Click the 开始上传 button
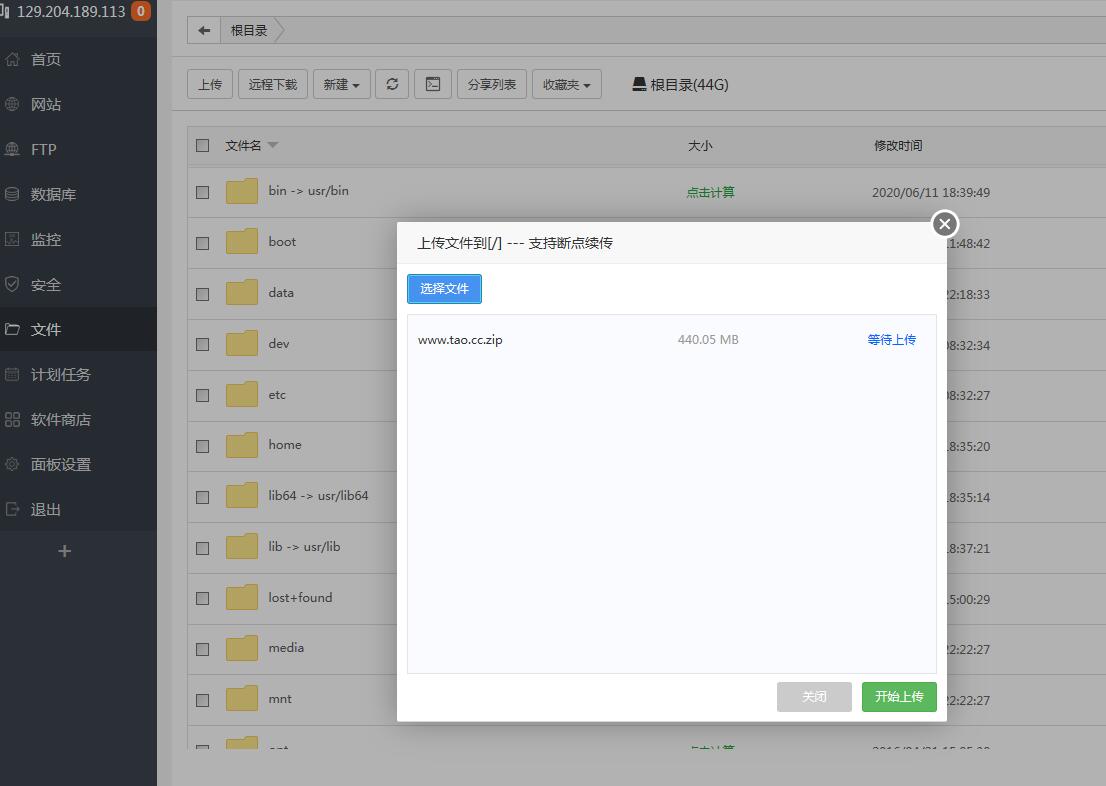 tap(898, 697)
